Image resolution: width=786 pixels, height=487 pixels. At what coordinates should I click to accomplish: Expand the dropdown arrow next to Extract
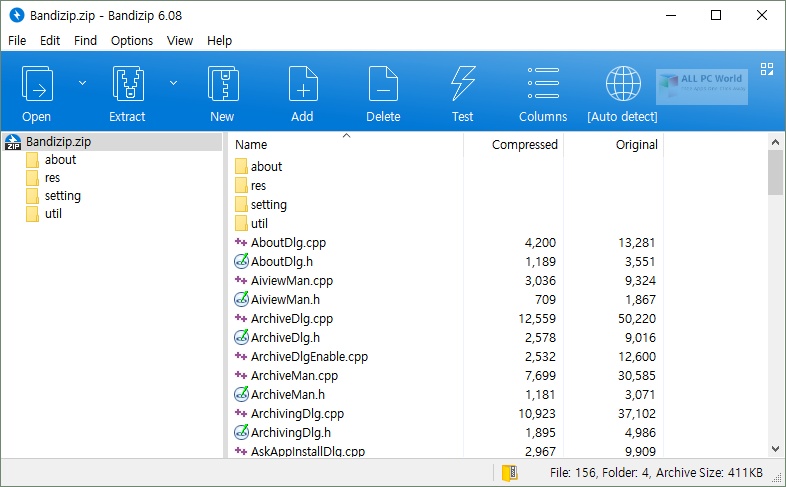173,82
